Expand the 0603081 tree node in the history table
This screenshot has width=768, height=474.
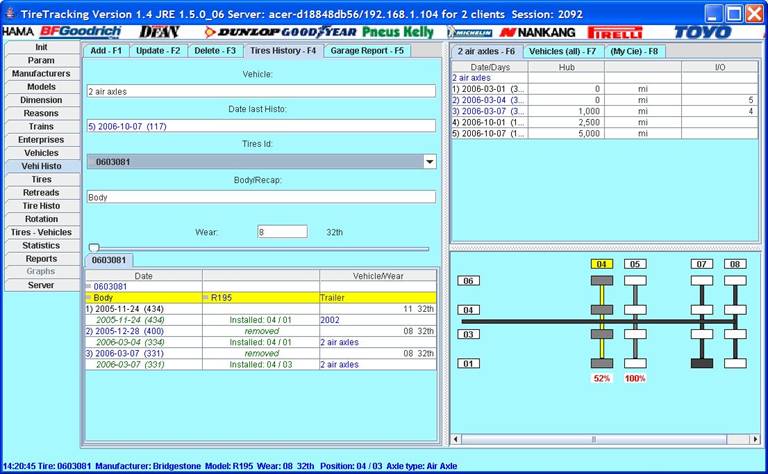(89, 286)
